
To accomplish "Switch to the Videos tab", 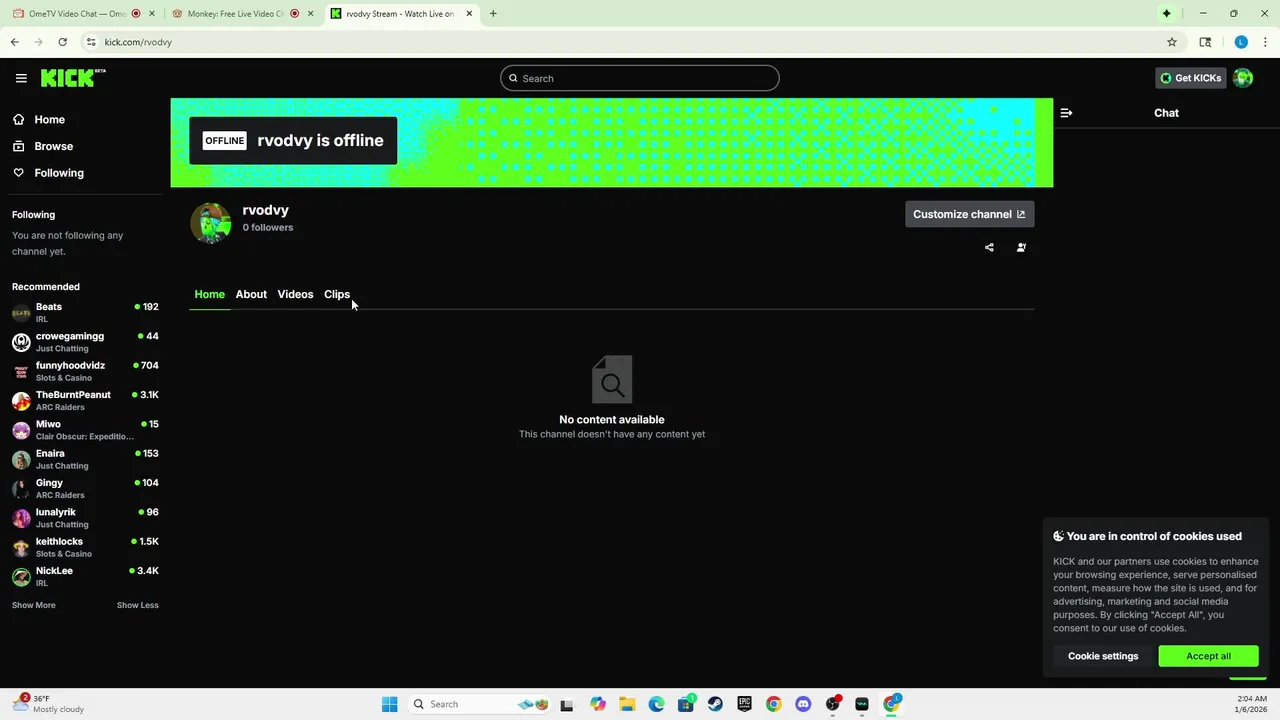I will click(x=295, y=294).
